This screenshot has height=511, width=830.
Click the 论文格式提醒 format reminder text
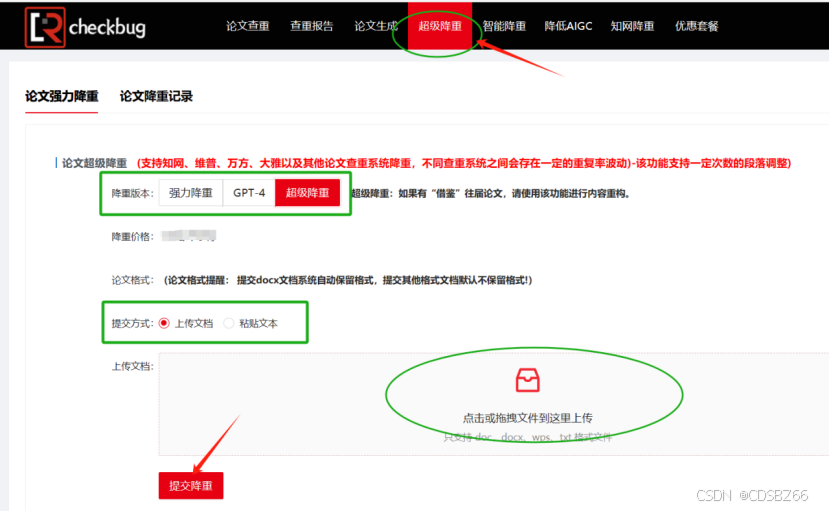(348, 280)
